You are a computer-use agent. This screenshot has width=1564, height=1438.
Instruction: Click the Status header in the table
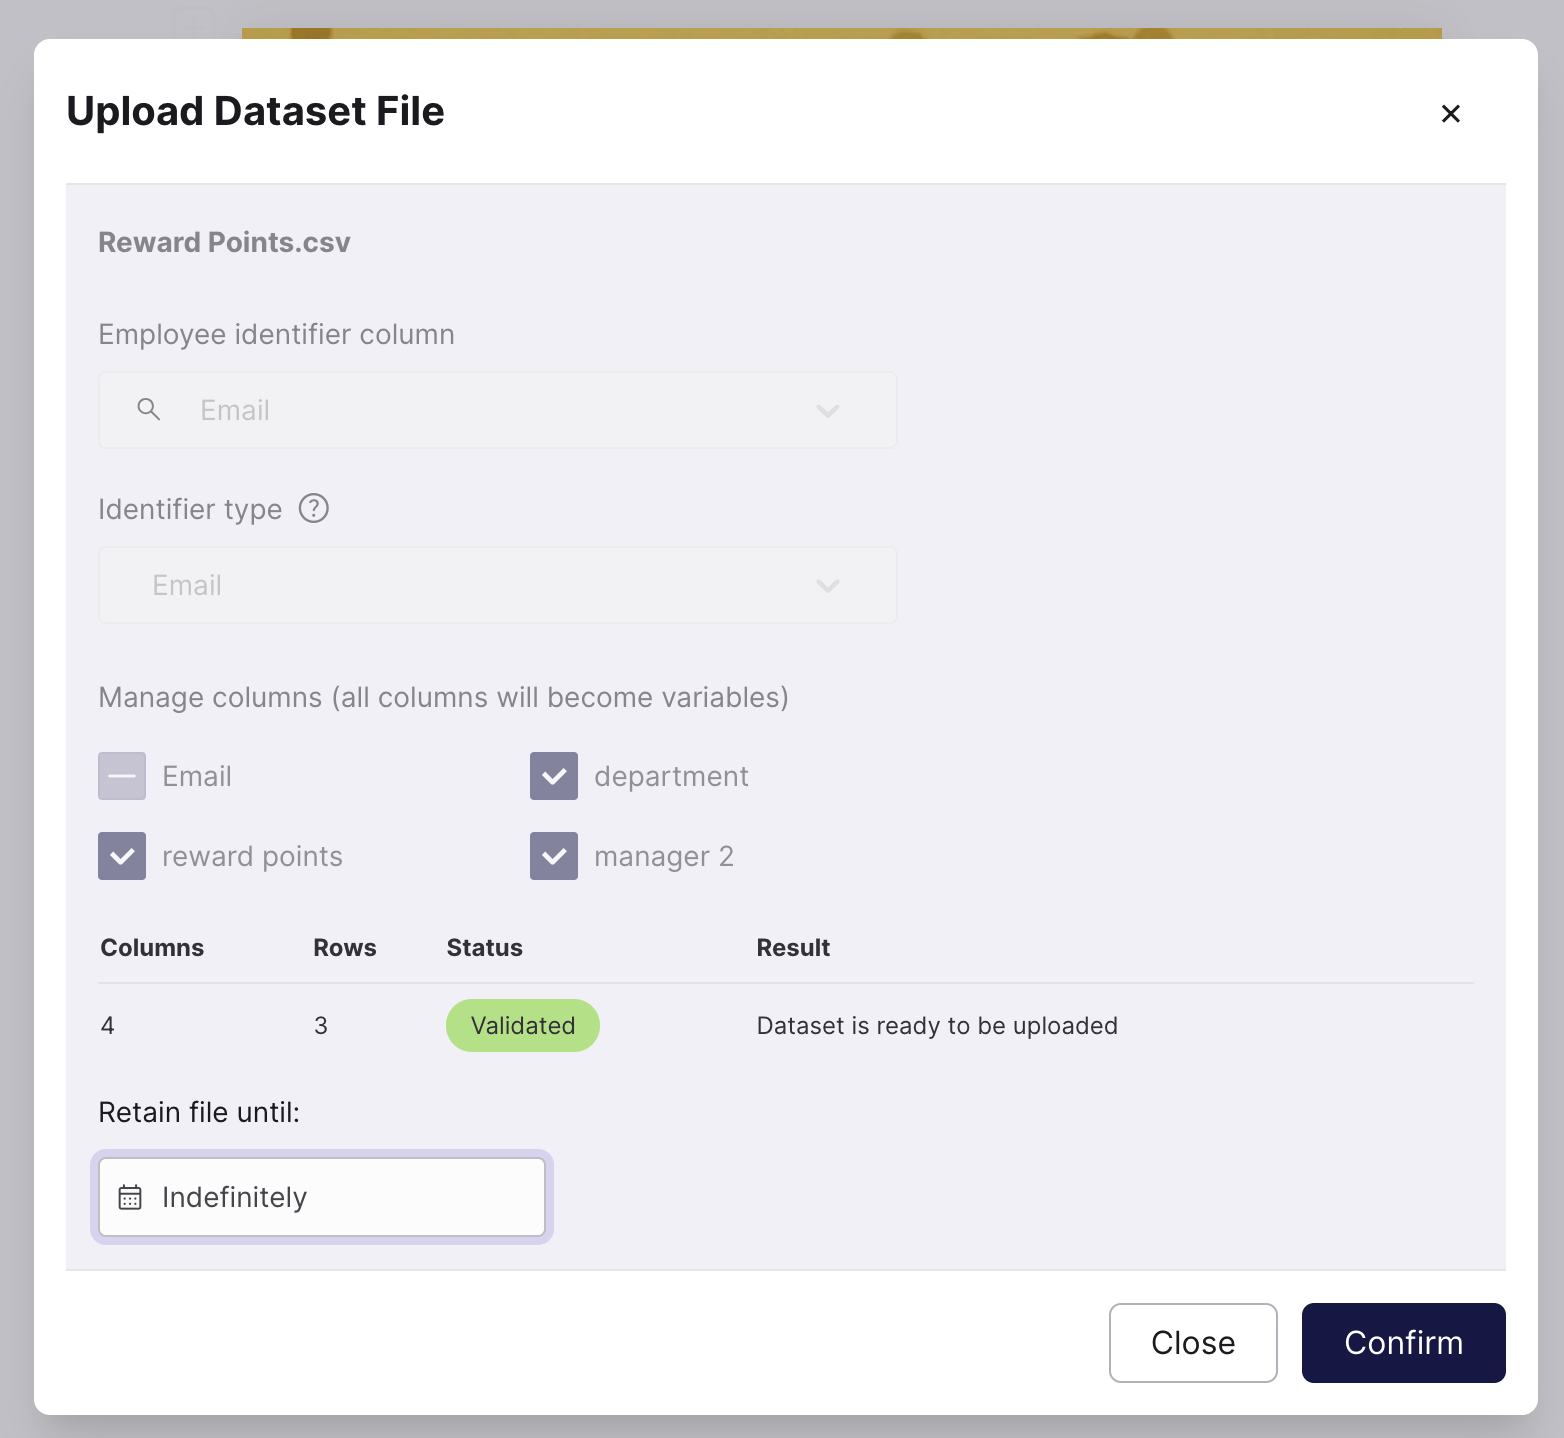(484, 948)
